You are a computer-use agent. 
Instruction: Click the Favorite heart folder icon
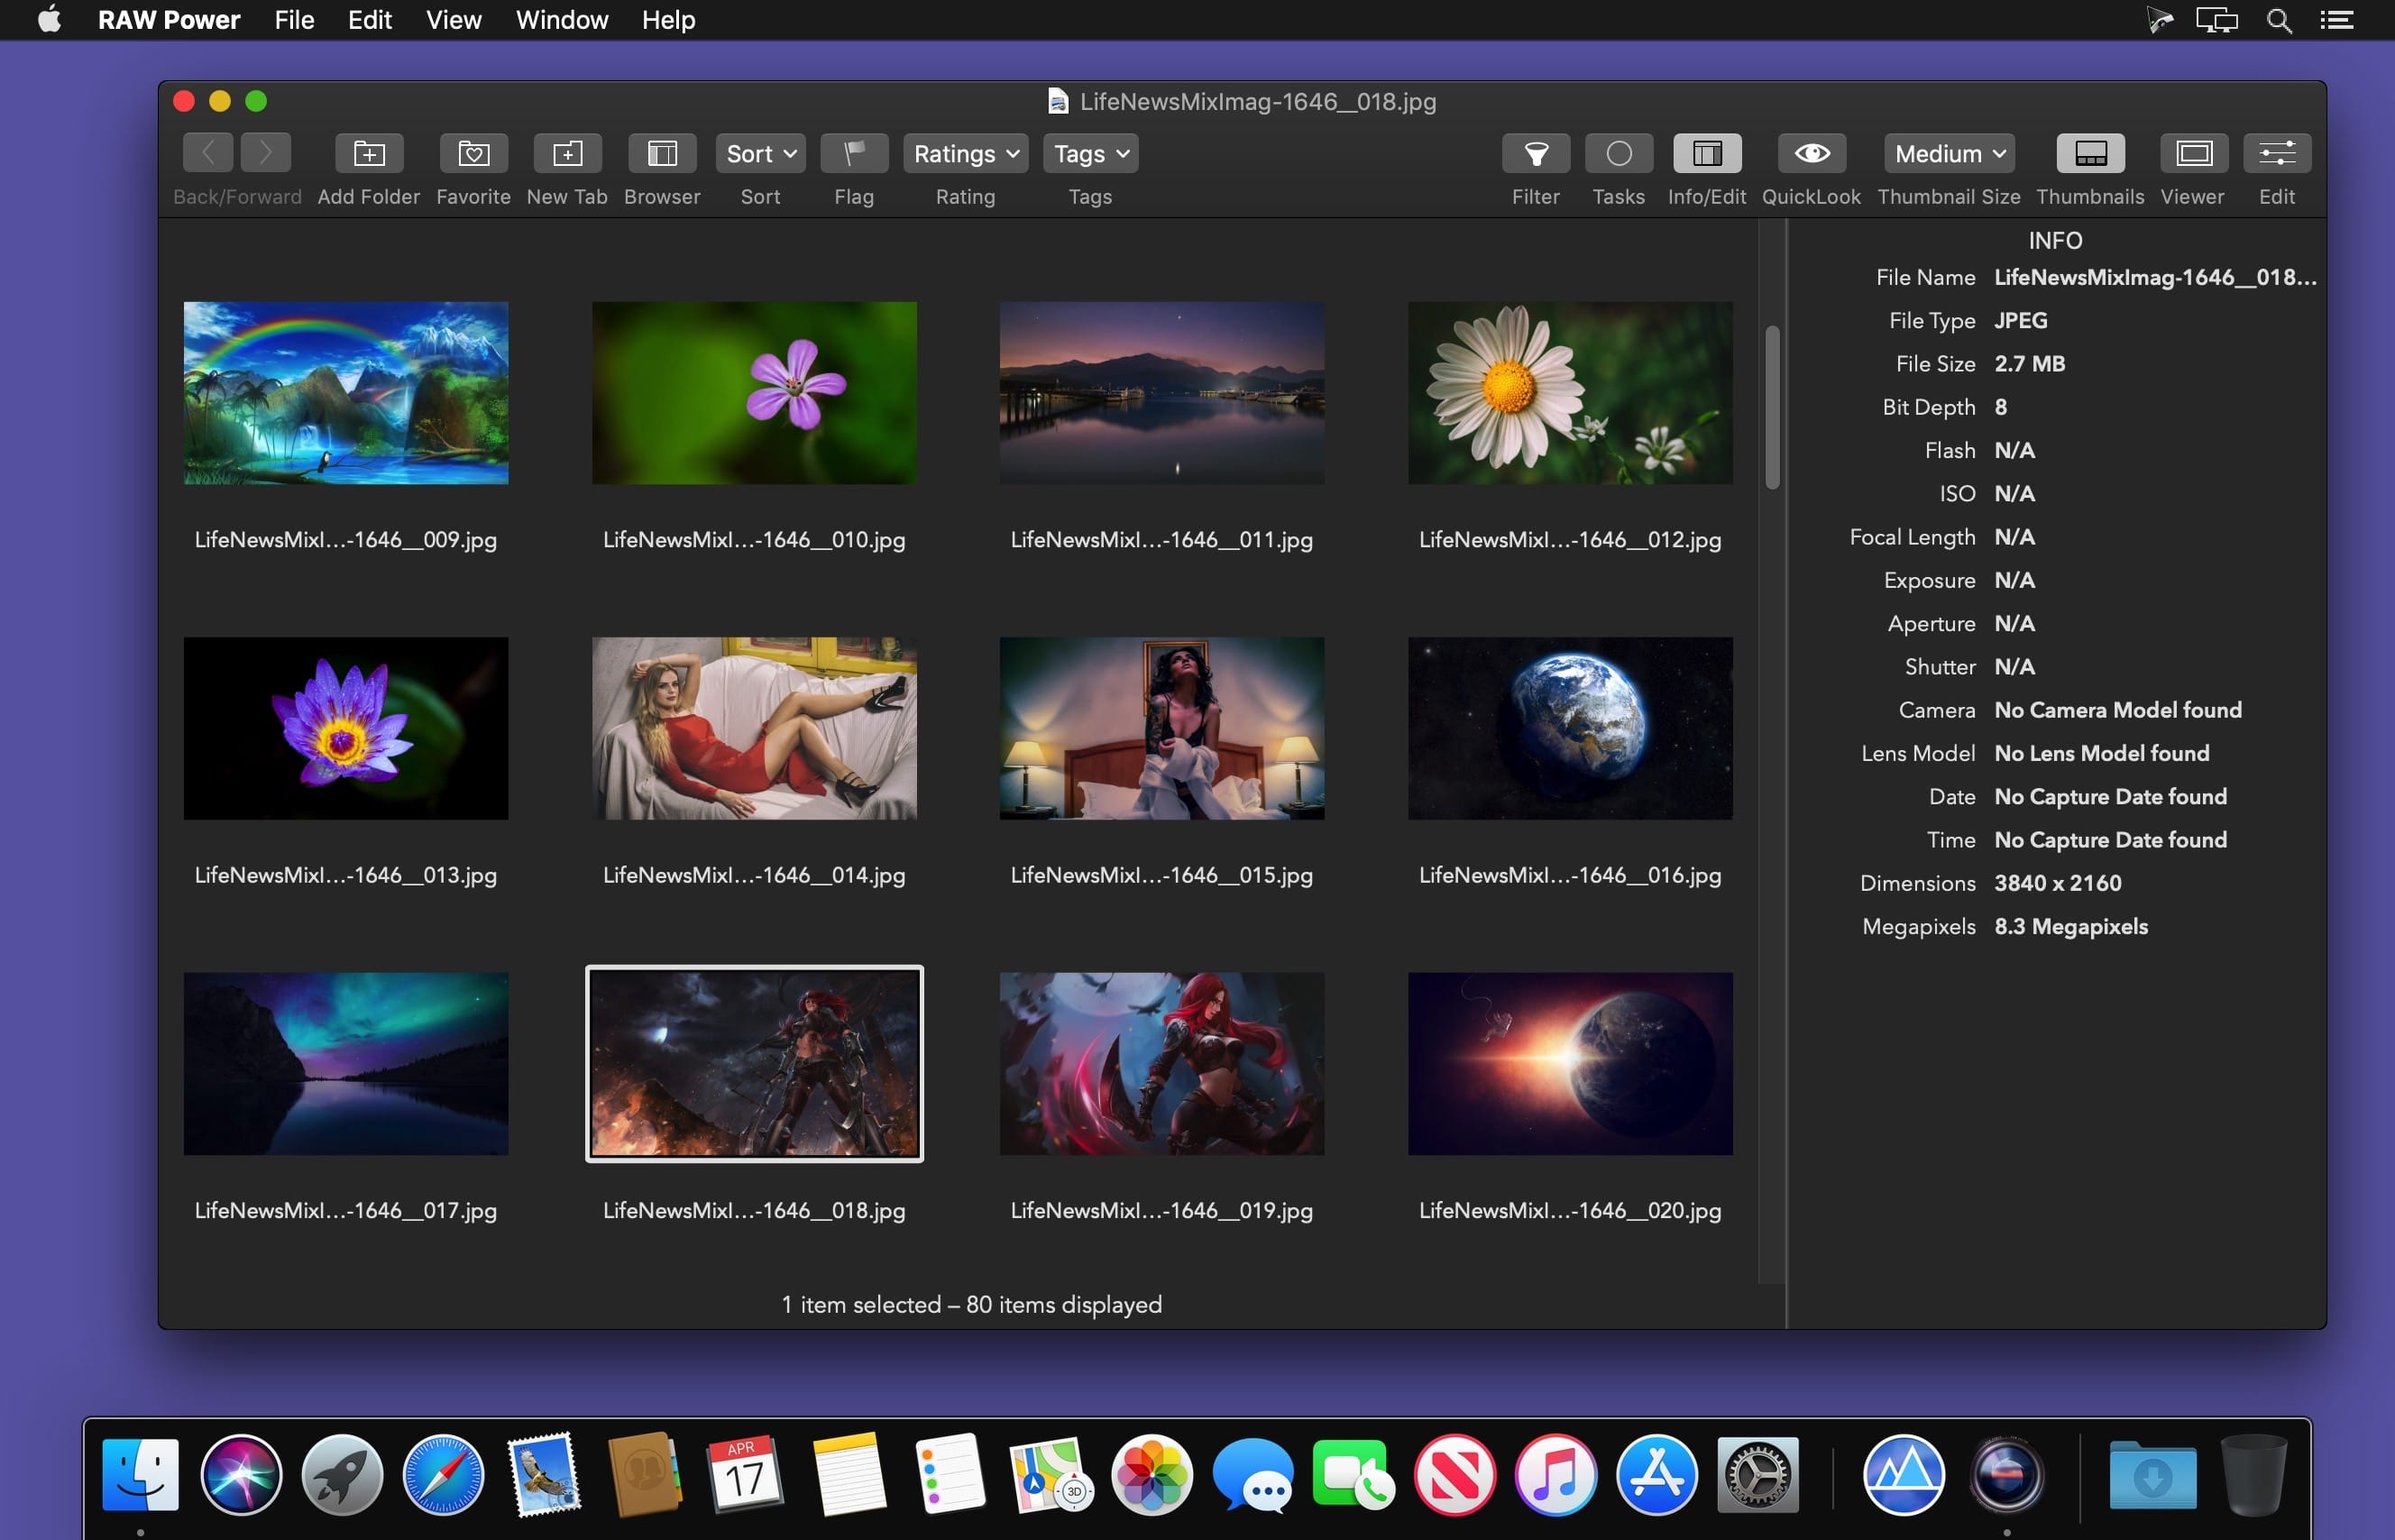coord(473,153)
